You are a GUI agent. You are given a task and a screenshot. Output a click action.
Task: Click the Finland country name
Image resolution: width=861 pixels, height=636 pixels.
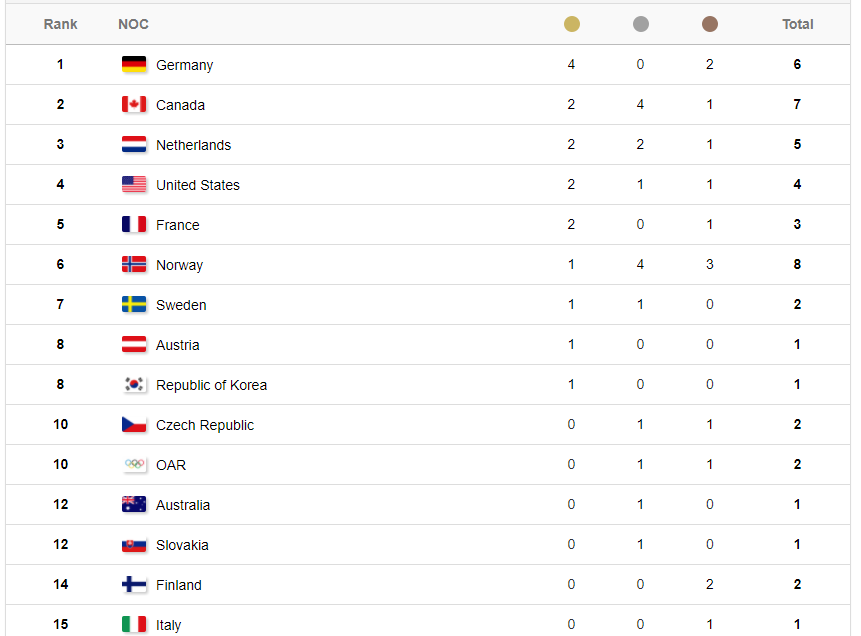coord(178,585)
